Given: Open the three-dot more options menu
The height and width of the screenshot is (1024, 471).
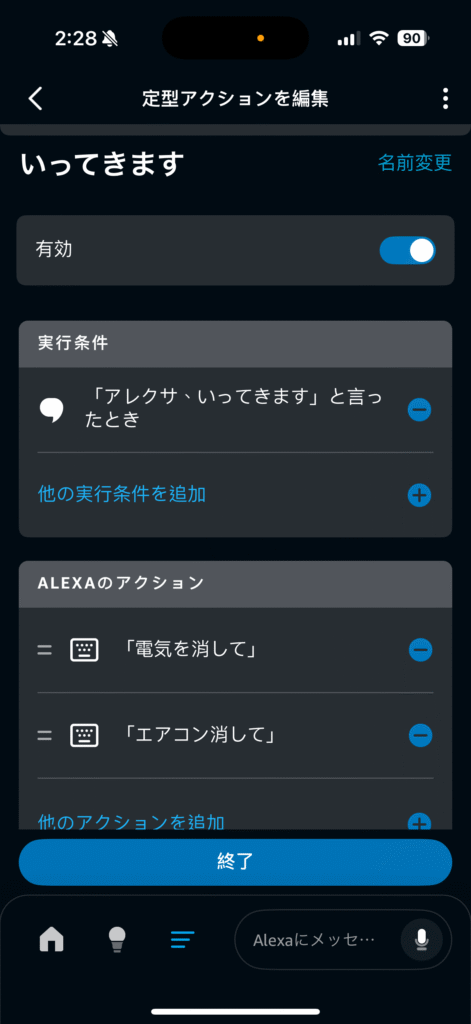Looking at the screenshot, I should tap(446, 99).
